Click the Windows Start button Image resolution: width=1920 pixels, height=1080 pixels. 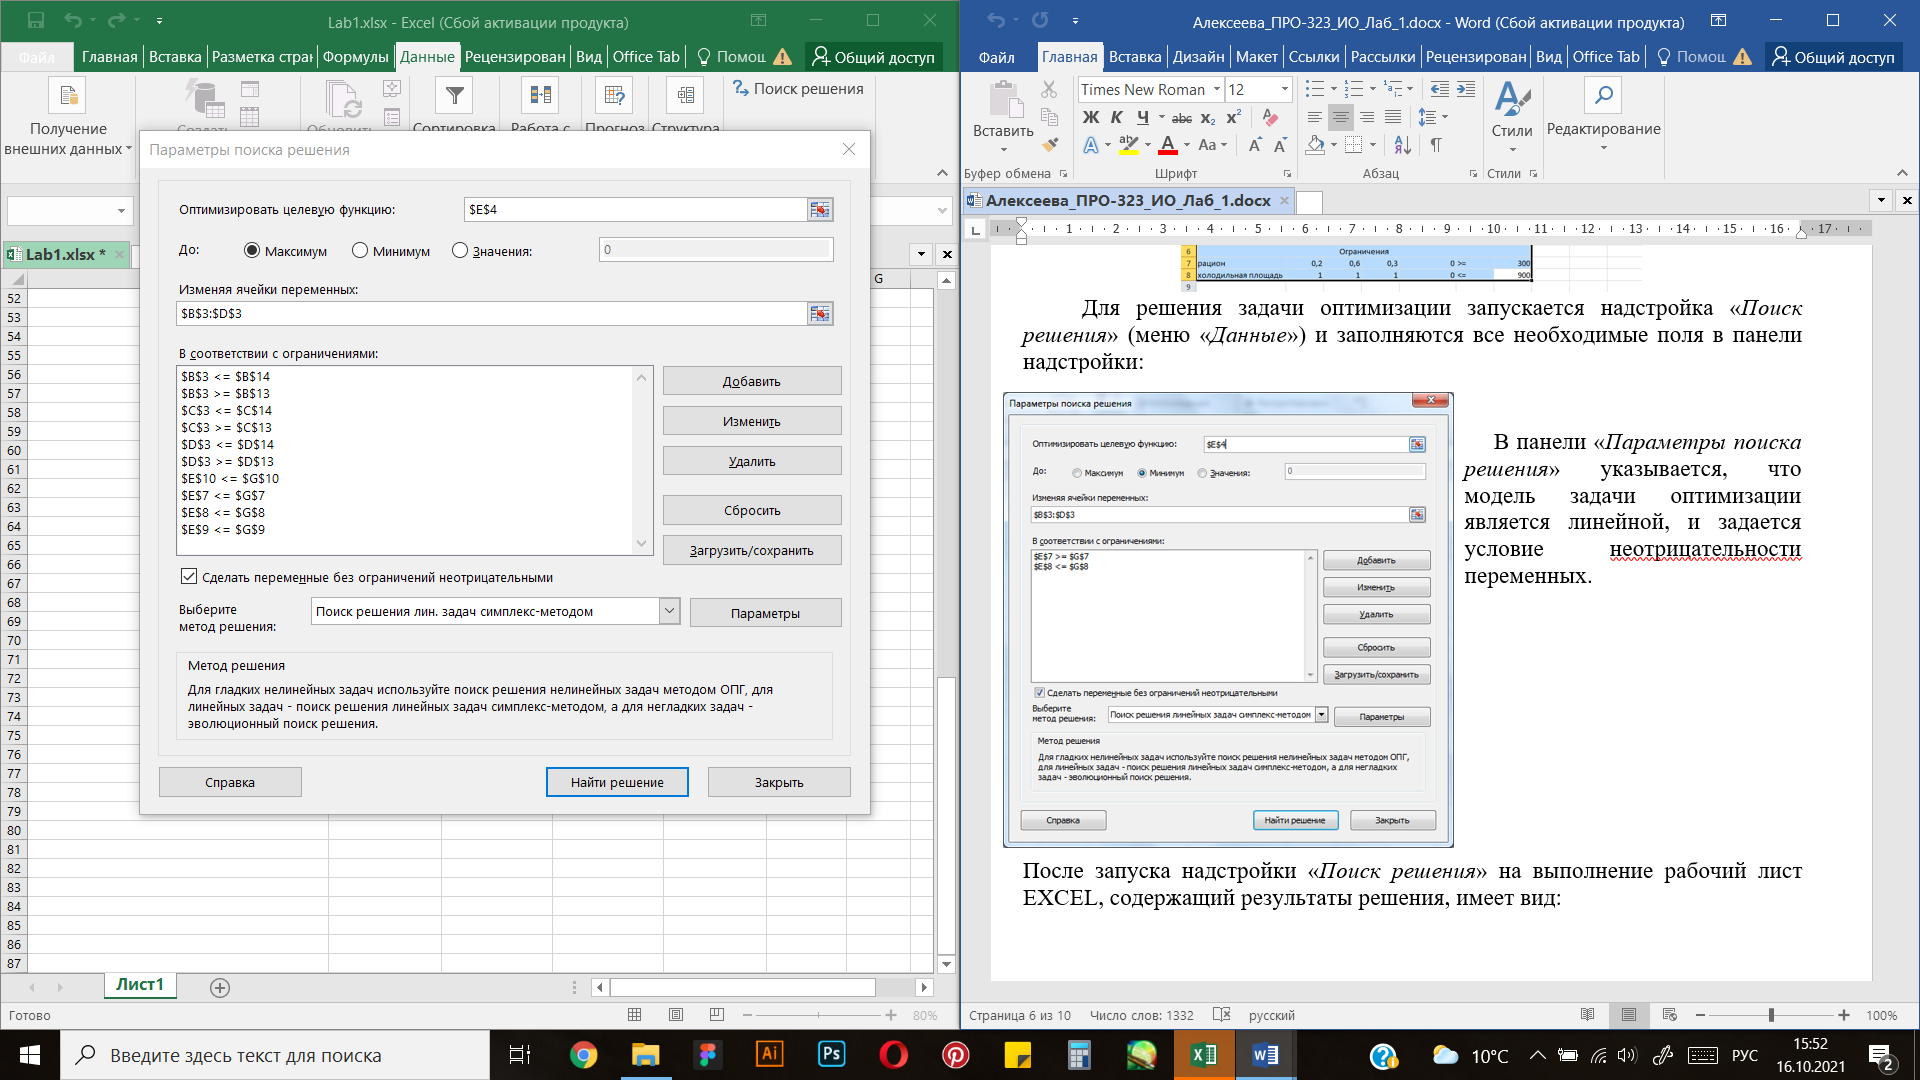pos(29,1055)
